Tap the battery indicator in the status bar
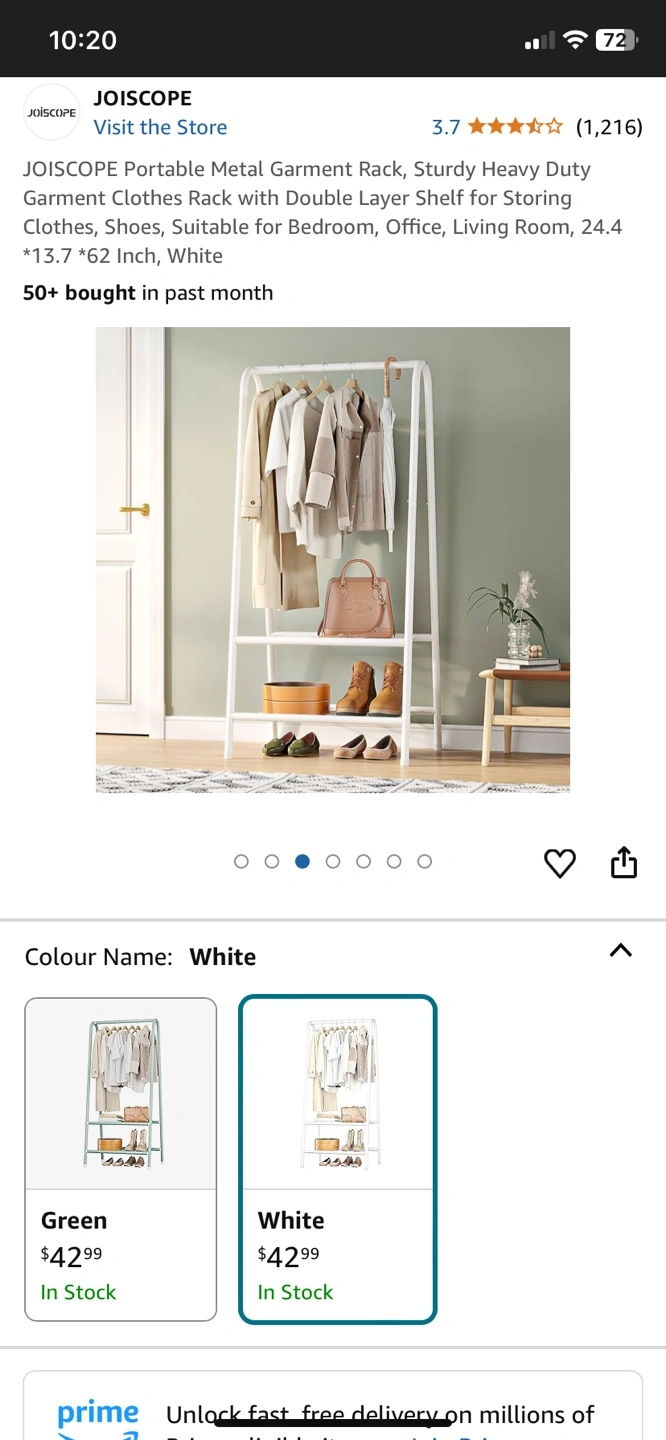 pyautogui.click(x=616, y=40)
